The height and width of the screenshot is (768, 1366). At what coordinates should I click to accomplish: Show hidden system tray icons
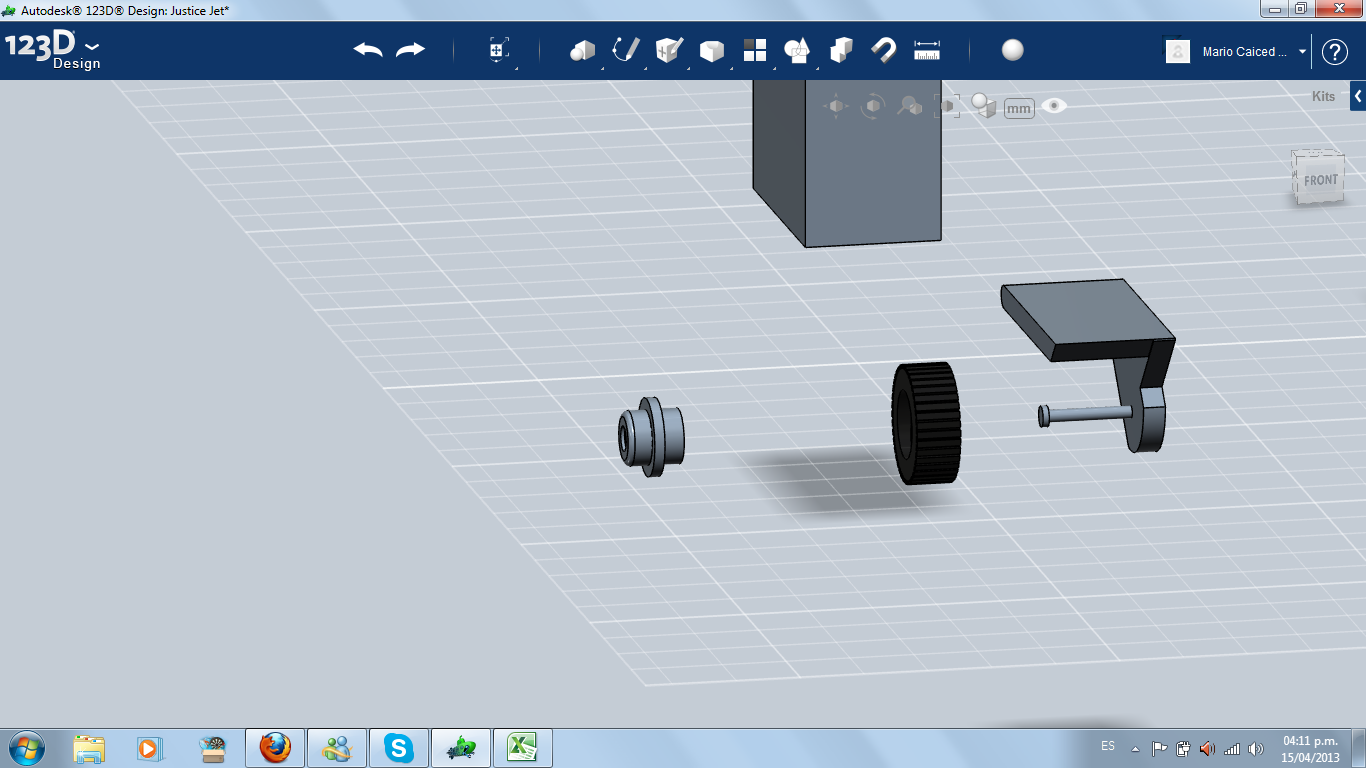point(1135,748)
